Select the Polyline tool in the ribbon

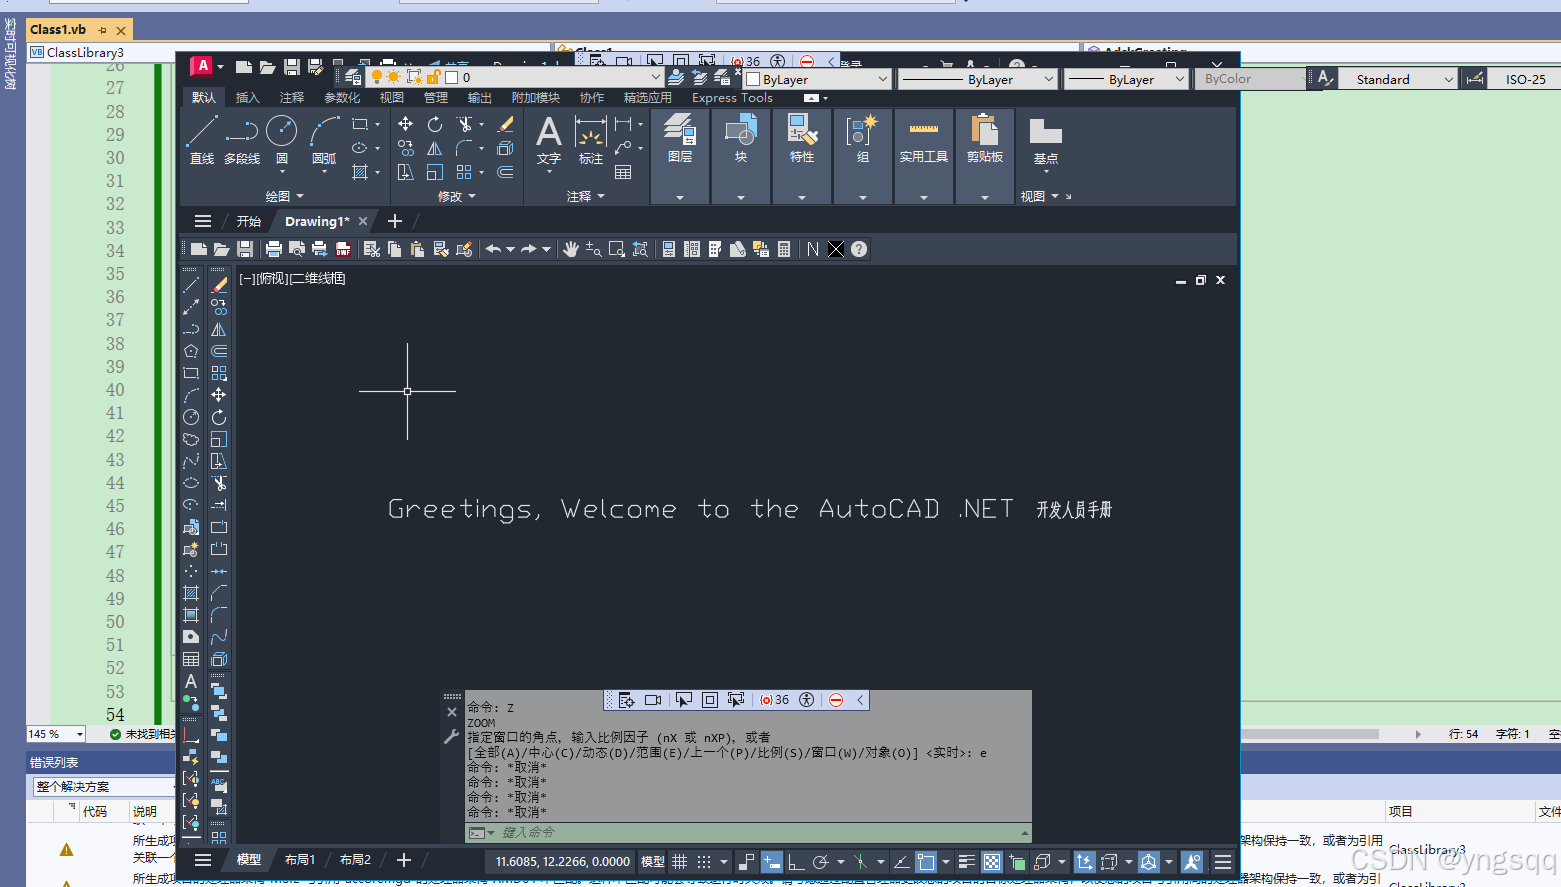click(x=242, y=139)
